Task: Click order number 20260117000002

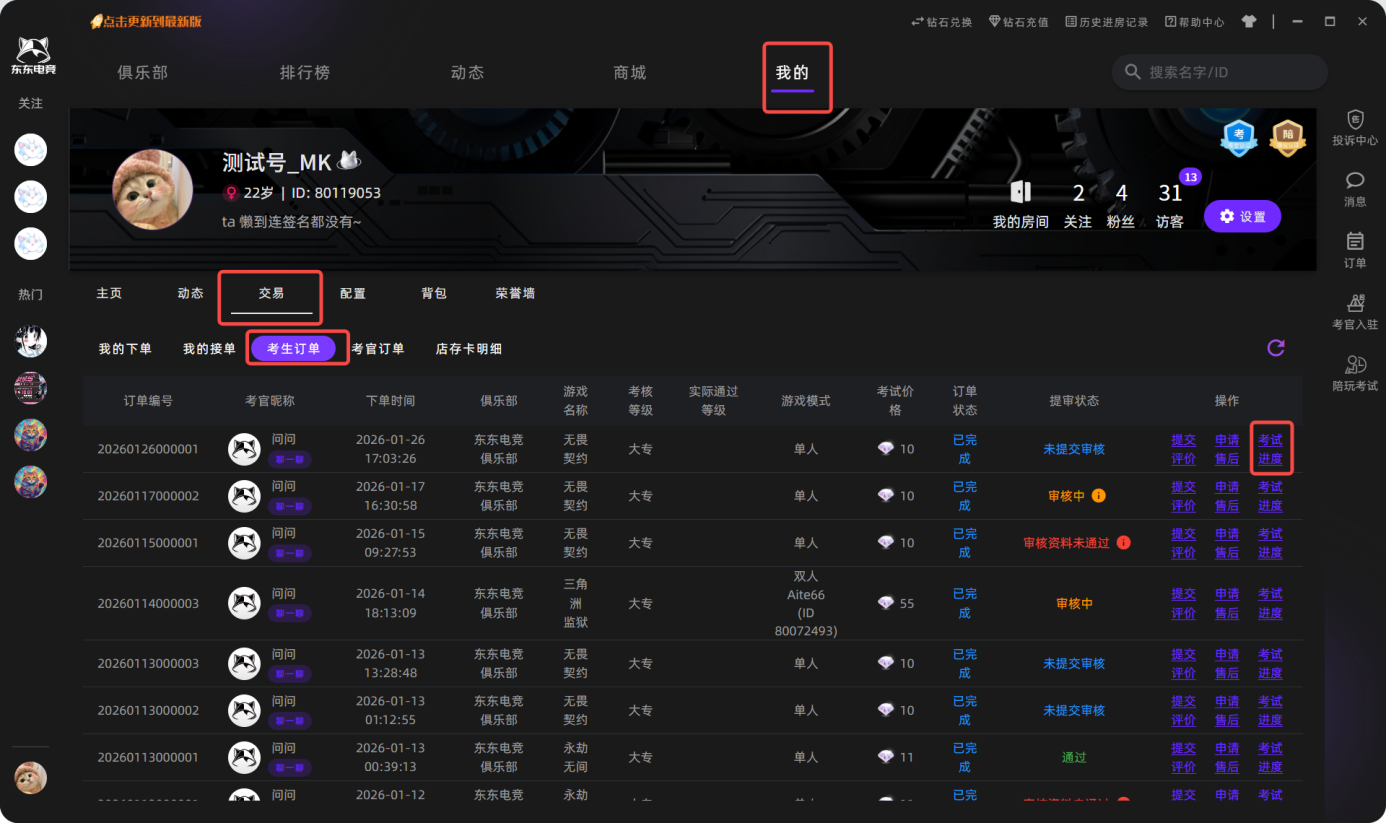Action: click(148, 496)
